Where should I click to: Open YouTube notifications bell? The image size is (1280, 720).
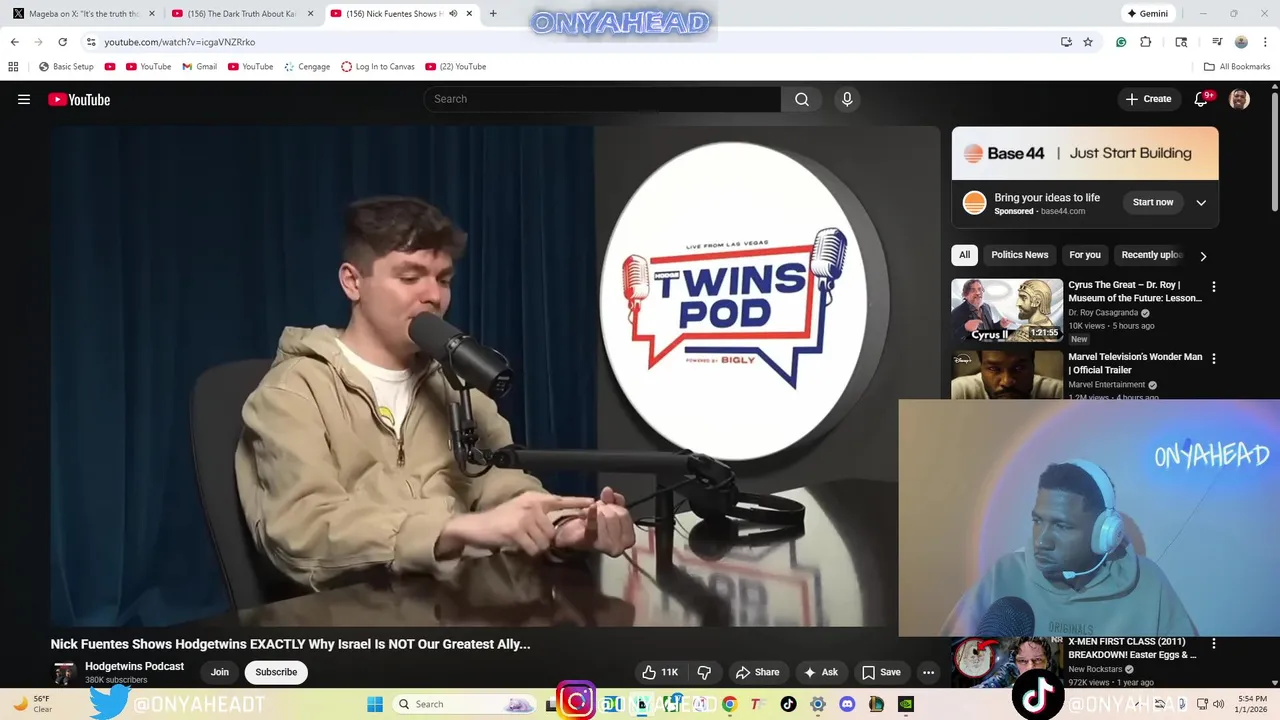pyautogui.click(x=1201, y=99)
